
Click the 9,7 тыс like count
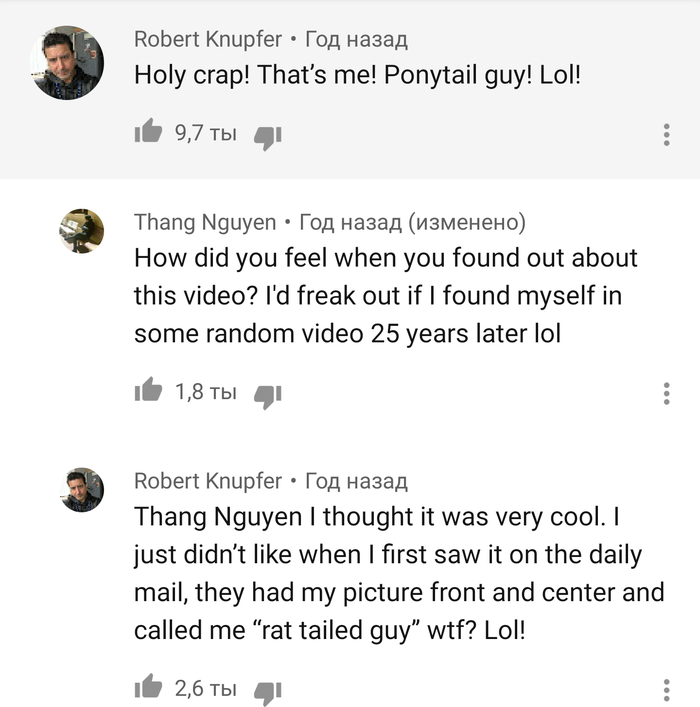tap(205, 133)
